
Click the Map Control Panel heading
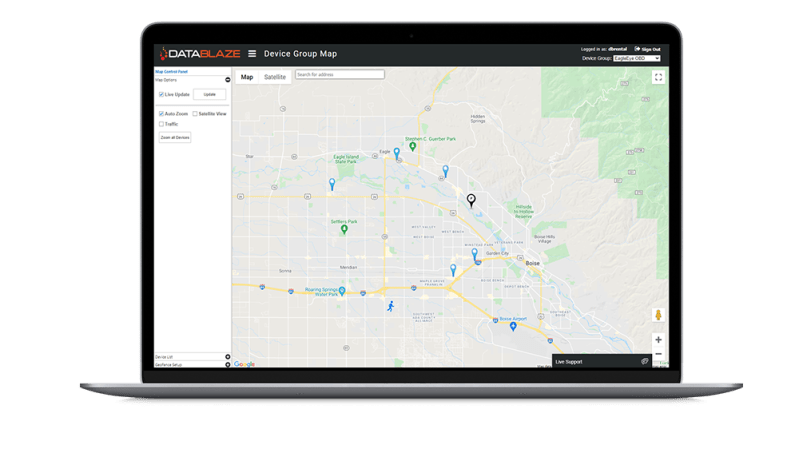tap(172, 72)
